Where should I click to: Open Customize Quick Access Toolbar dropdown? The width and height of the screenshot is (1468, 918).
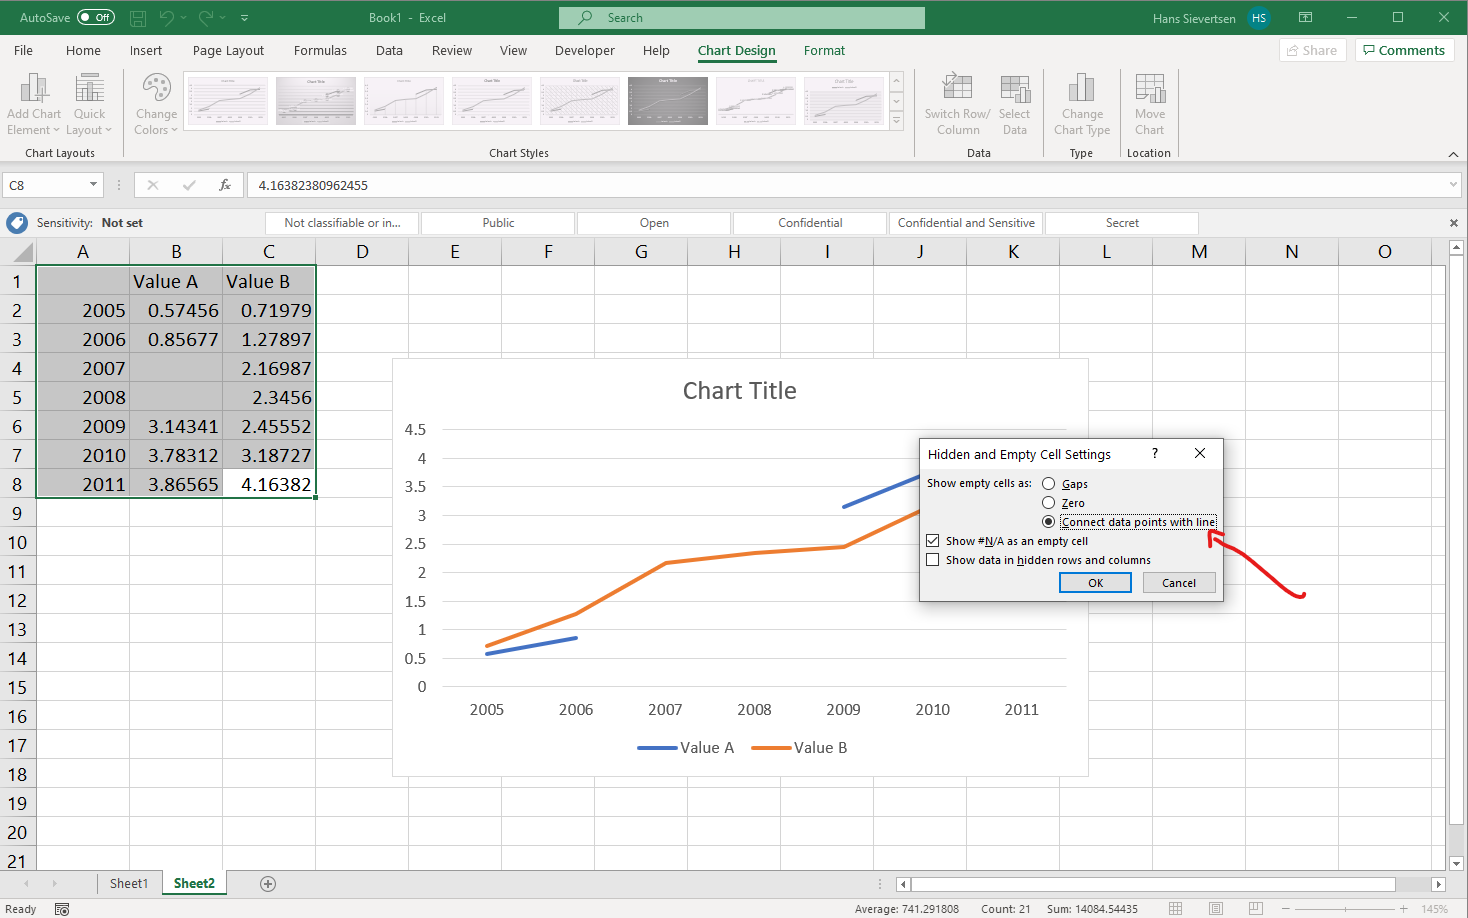[244, 18]
